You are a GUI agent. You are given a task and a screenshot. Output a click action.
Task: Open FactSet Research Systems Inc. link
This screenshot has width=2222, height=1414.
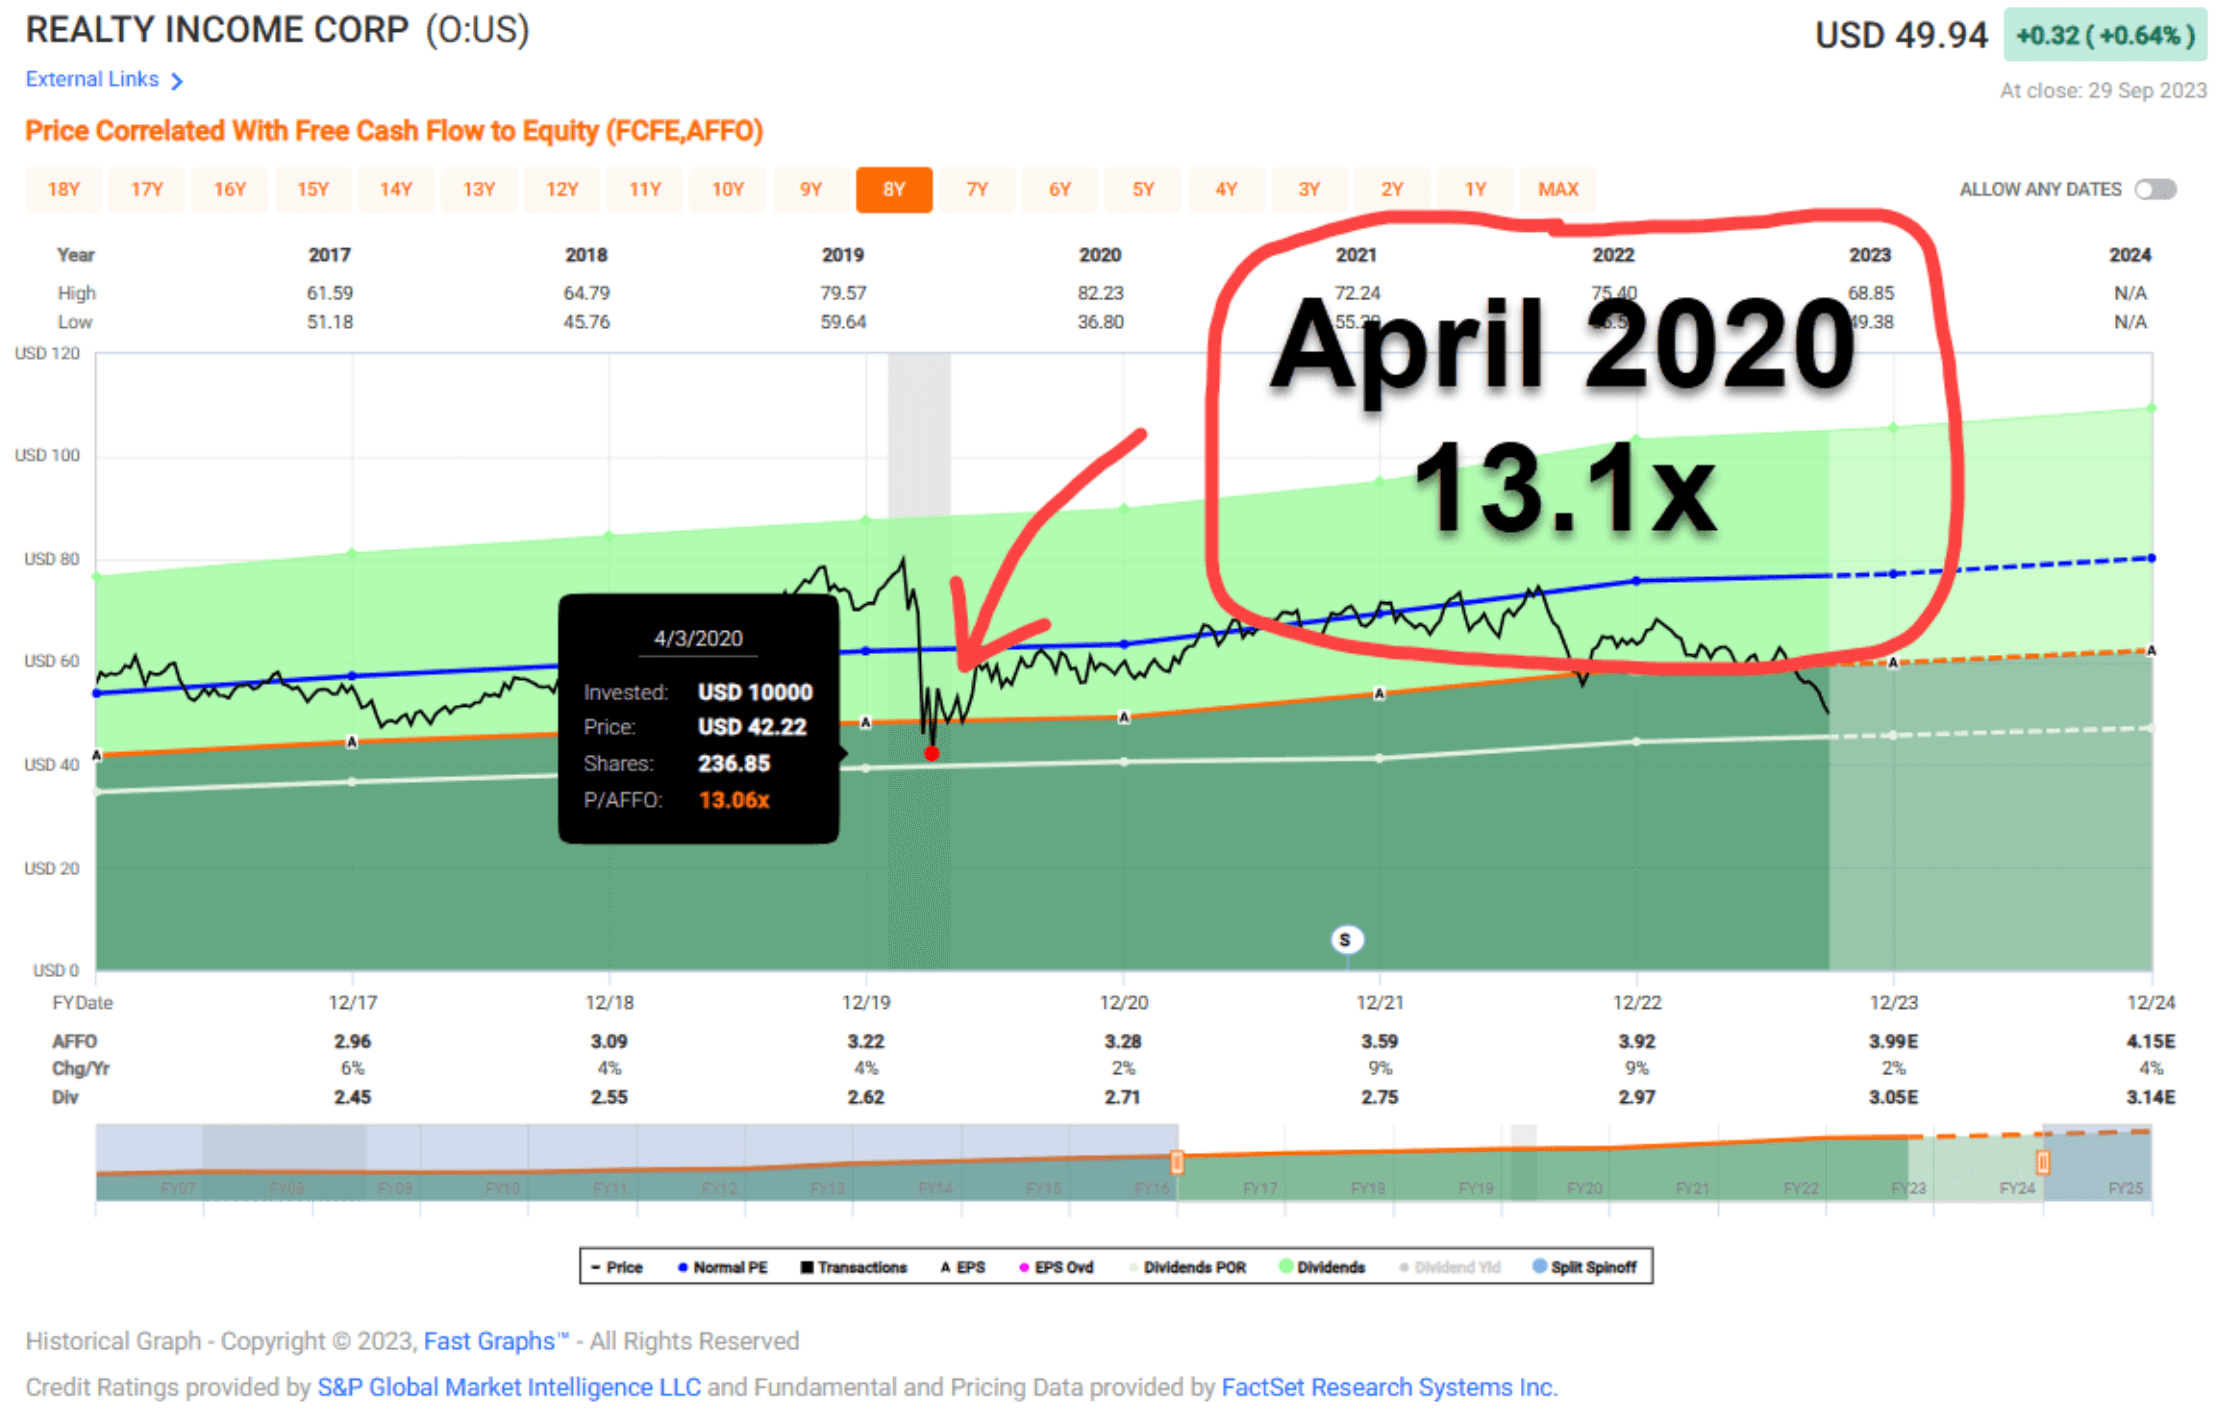click(1389, 1387)
